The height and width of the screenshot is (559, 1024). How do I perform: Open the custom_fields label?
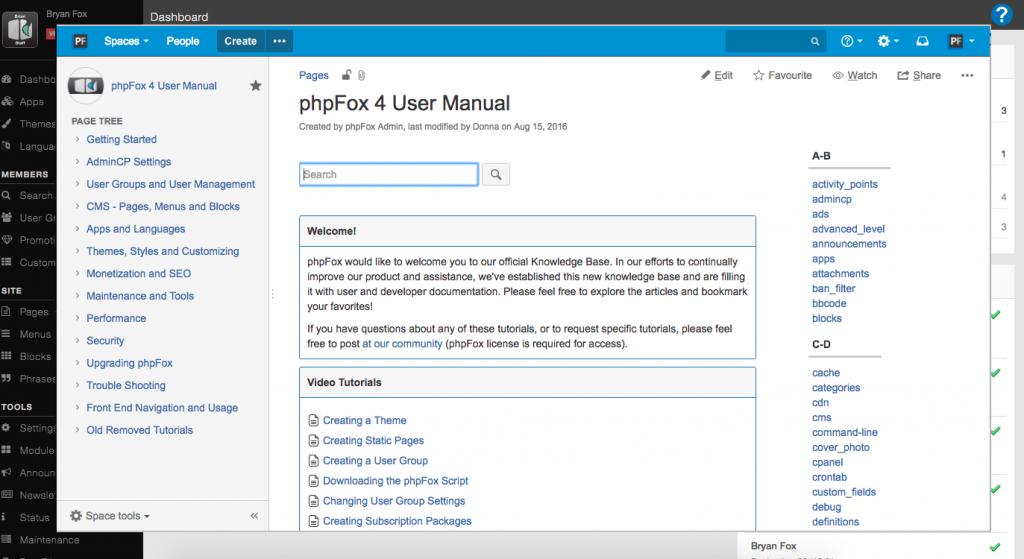[x=844, y=492]
